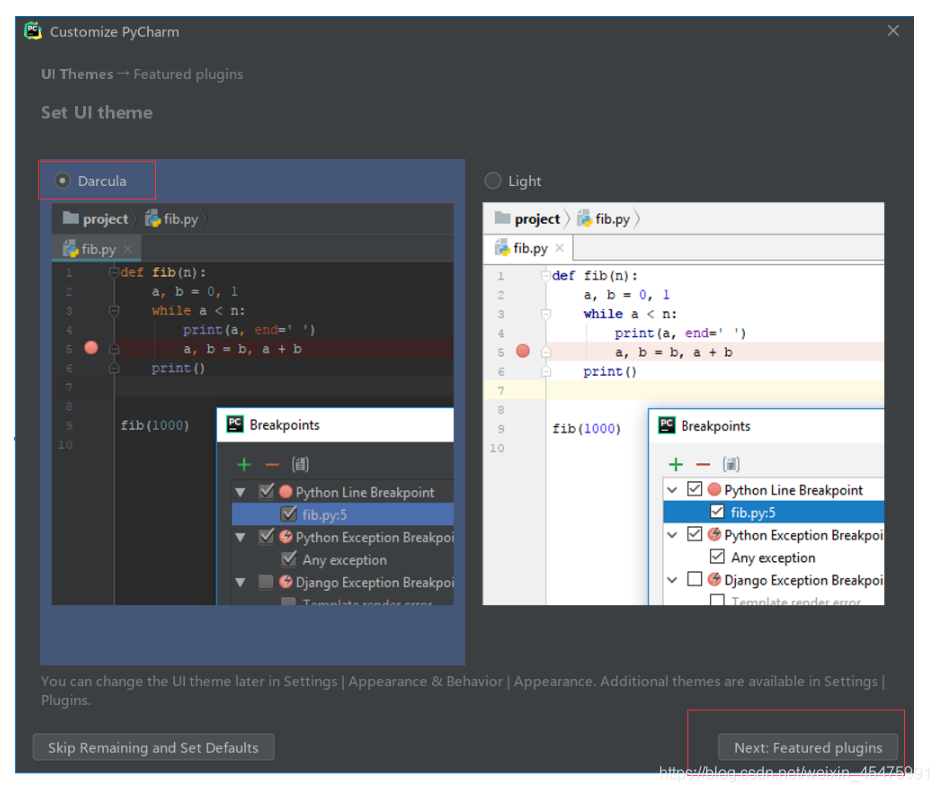Image resolution: width=939 pixels, height=792 pixels.
Task: Click 'Any exception' label in Light preview
Action: pyautogui.click(x=773, y=557)
